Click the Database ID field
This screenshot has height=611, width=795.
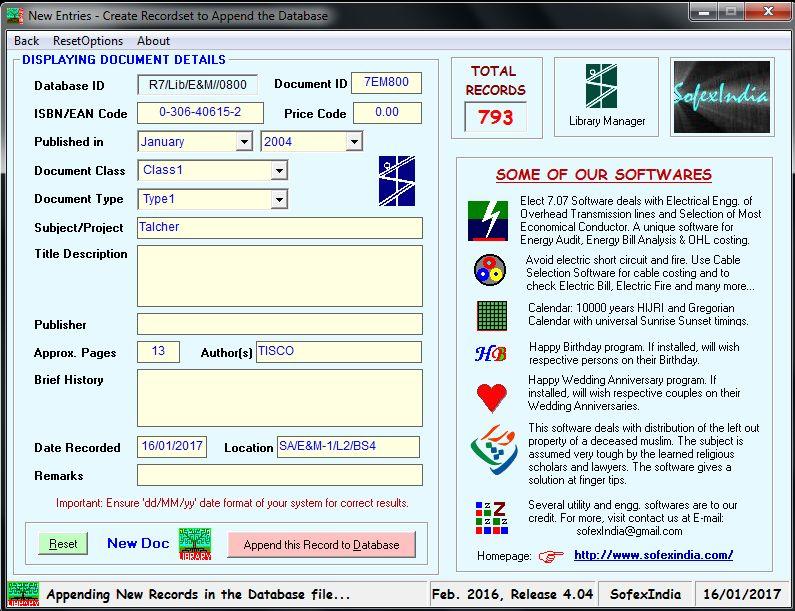pos(197,85)
